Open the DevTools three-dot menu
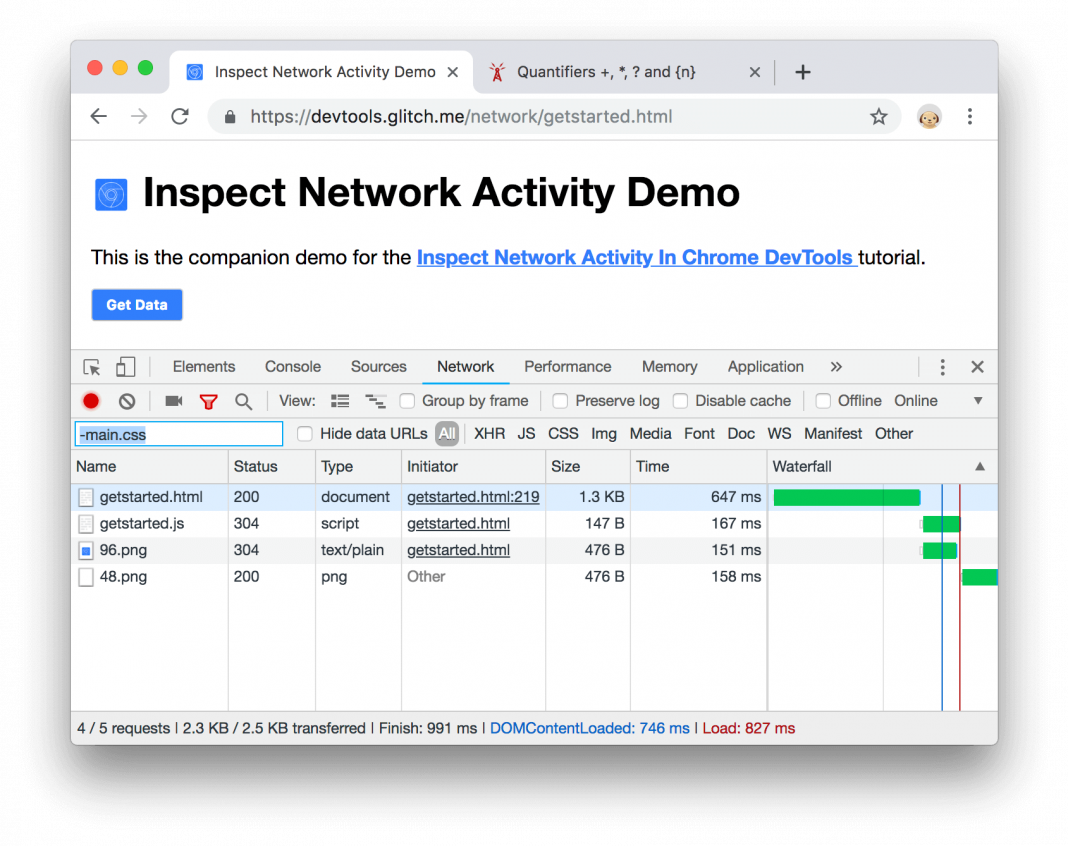 pyautogui.click(x=942, y=367)
